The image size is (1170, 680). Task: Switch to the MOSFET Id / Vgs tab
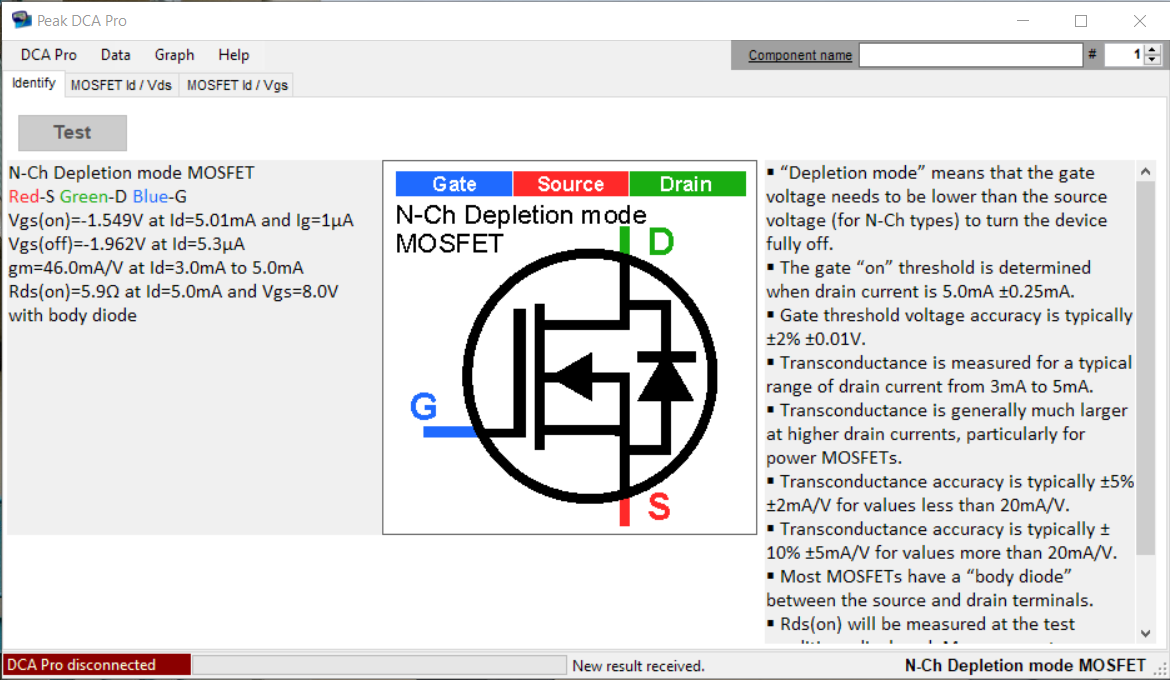[237, 85]
